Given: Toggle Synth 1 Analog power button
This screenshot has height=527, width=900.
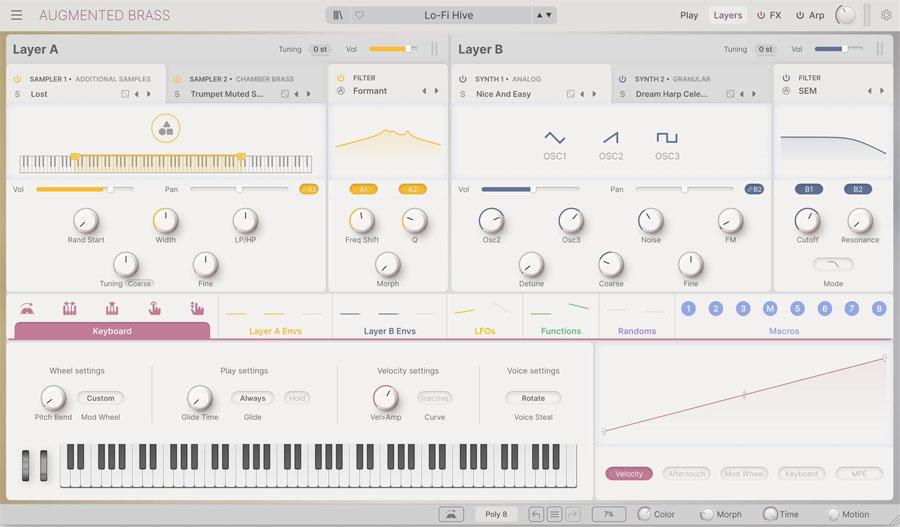Looking at the screenshot, I should coord(463,79).
